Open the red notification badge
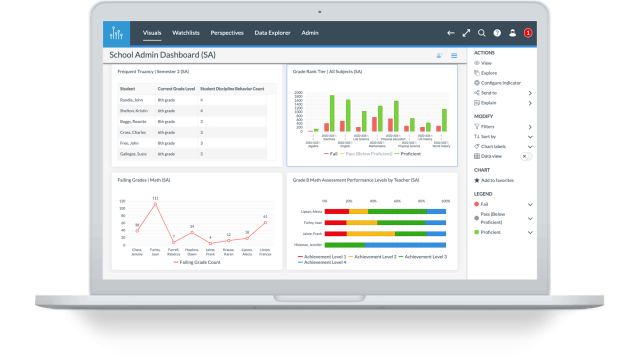This screenshot has height=361, width=640. pyautogui.click(x=528, y=33)
